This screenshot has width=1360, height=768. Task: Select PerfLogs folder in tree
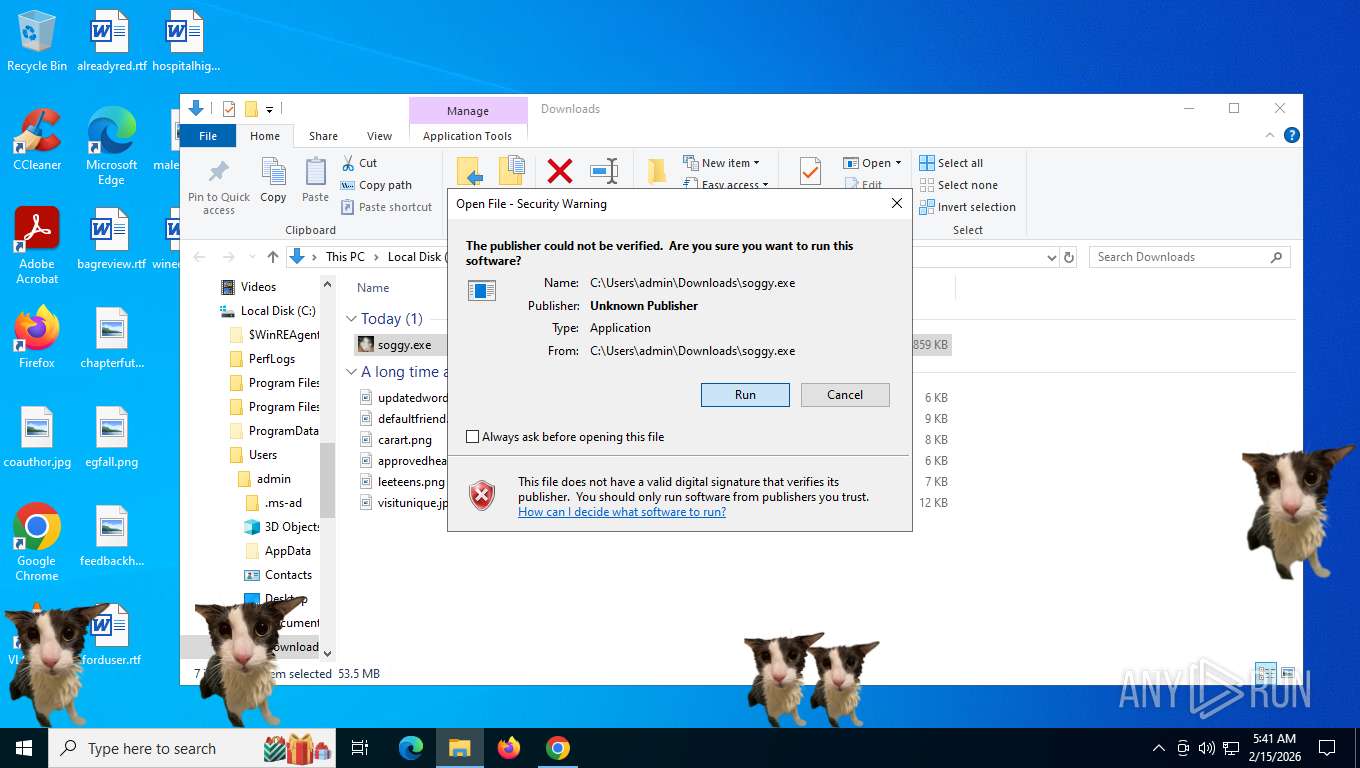click(x=272, y=359)
